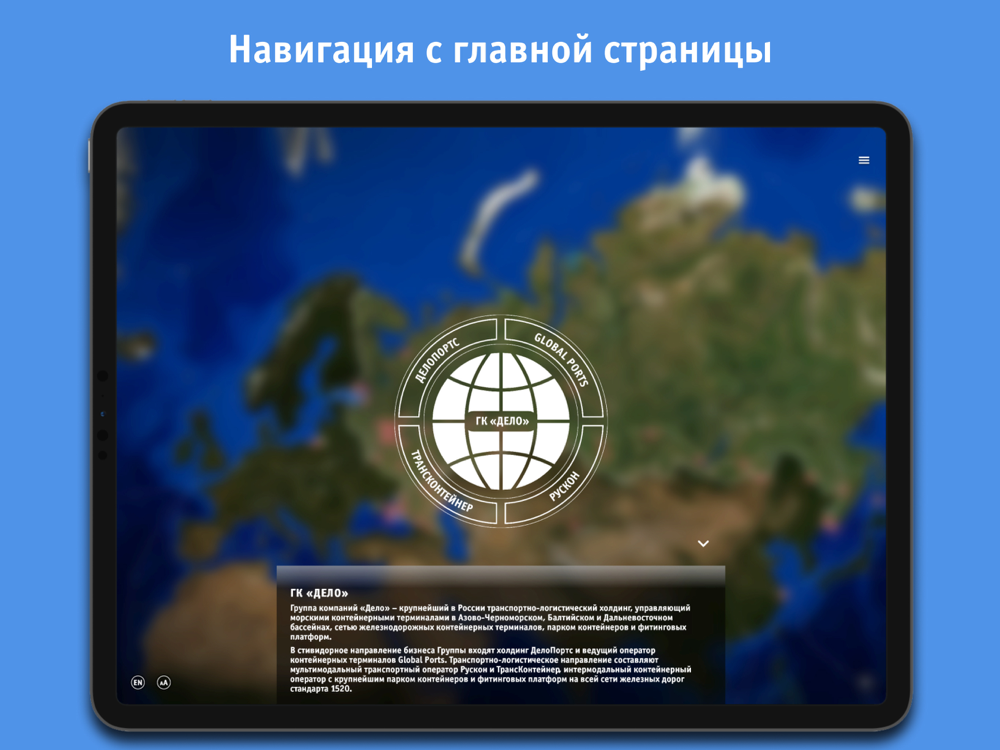Switch language with the EN button
1000x750 pixels.
(138, 682)
